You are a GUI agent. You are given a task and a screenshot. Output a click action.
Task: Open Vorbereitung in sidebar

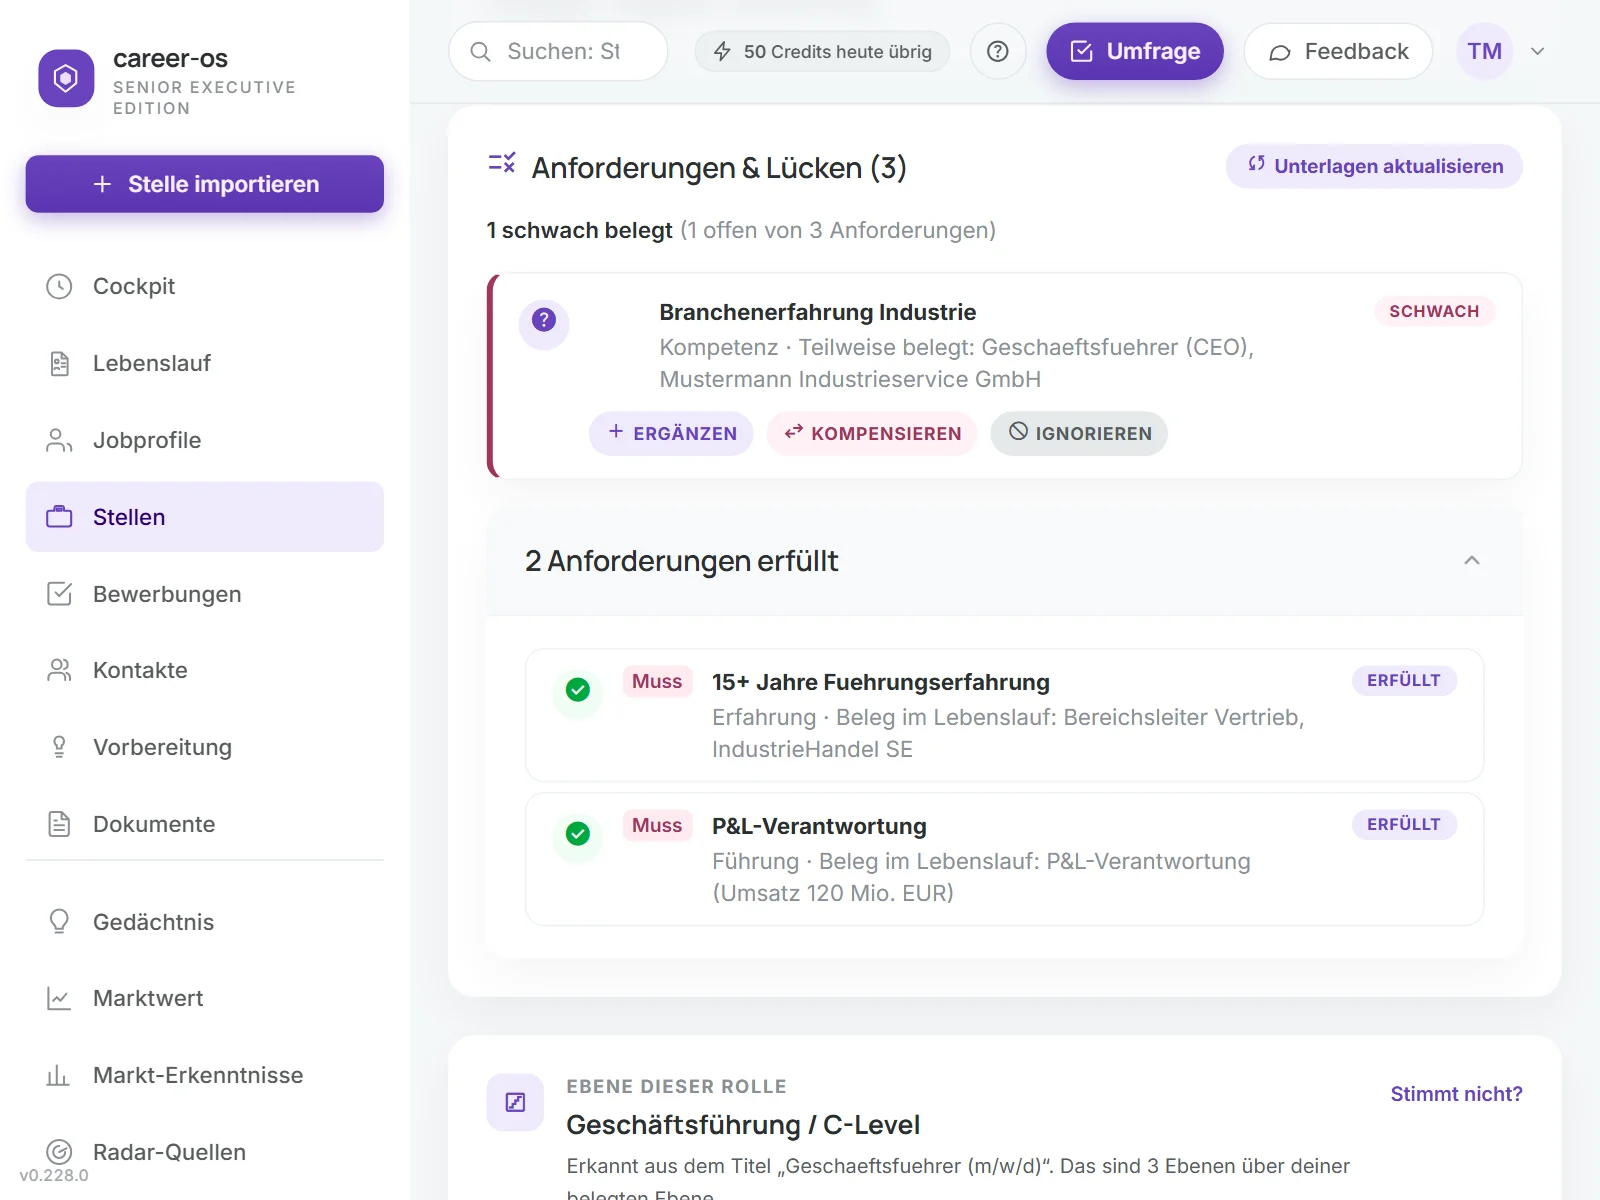coord(205,747)
